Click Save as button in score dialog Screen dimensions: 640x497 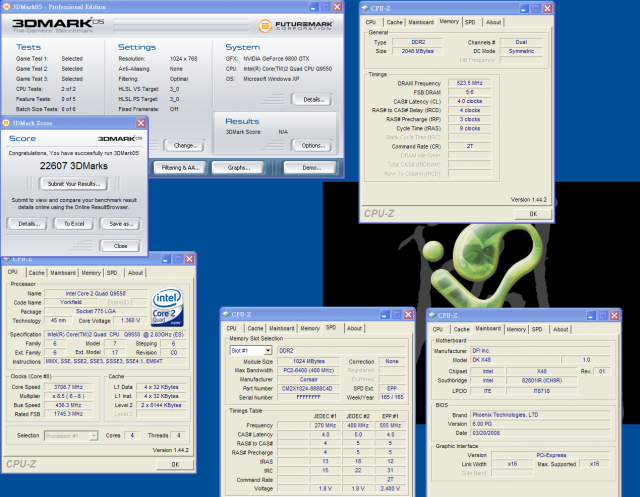point(120,224)
